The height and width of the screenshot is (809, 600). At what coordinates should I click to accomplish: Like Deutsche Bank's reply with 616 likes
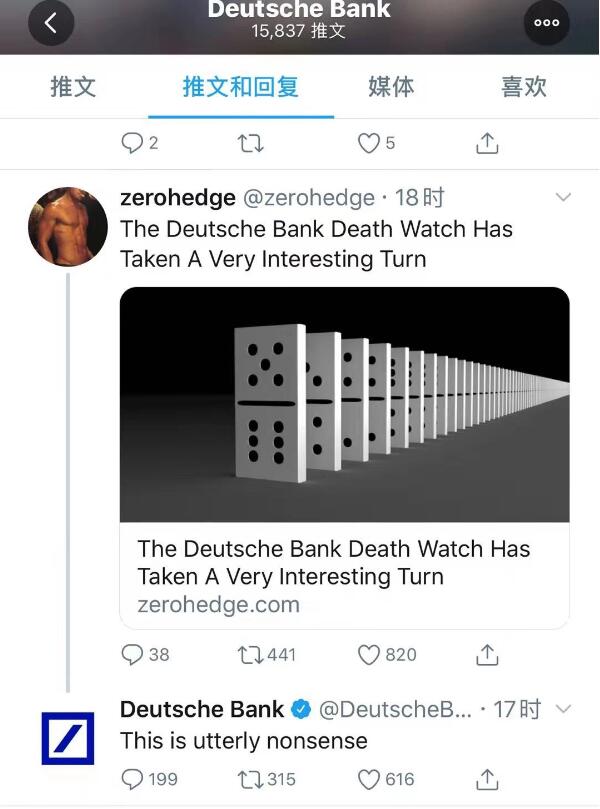click(370, 779)
